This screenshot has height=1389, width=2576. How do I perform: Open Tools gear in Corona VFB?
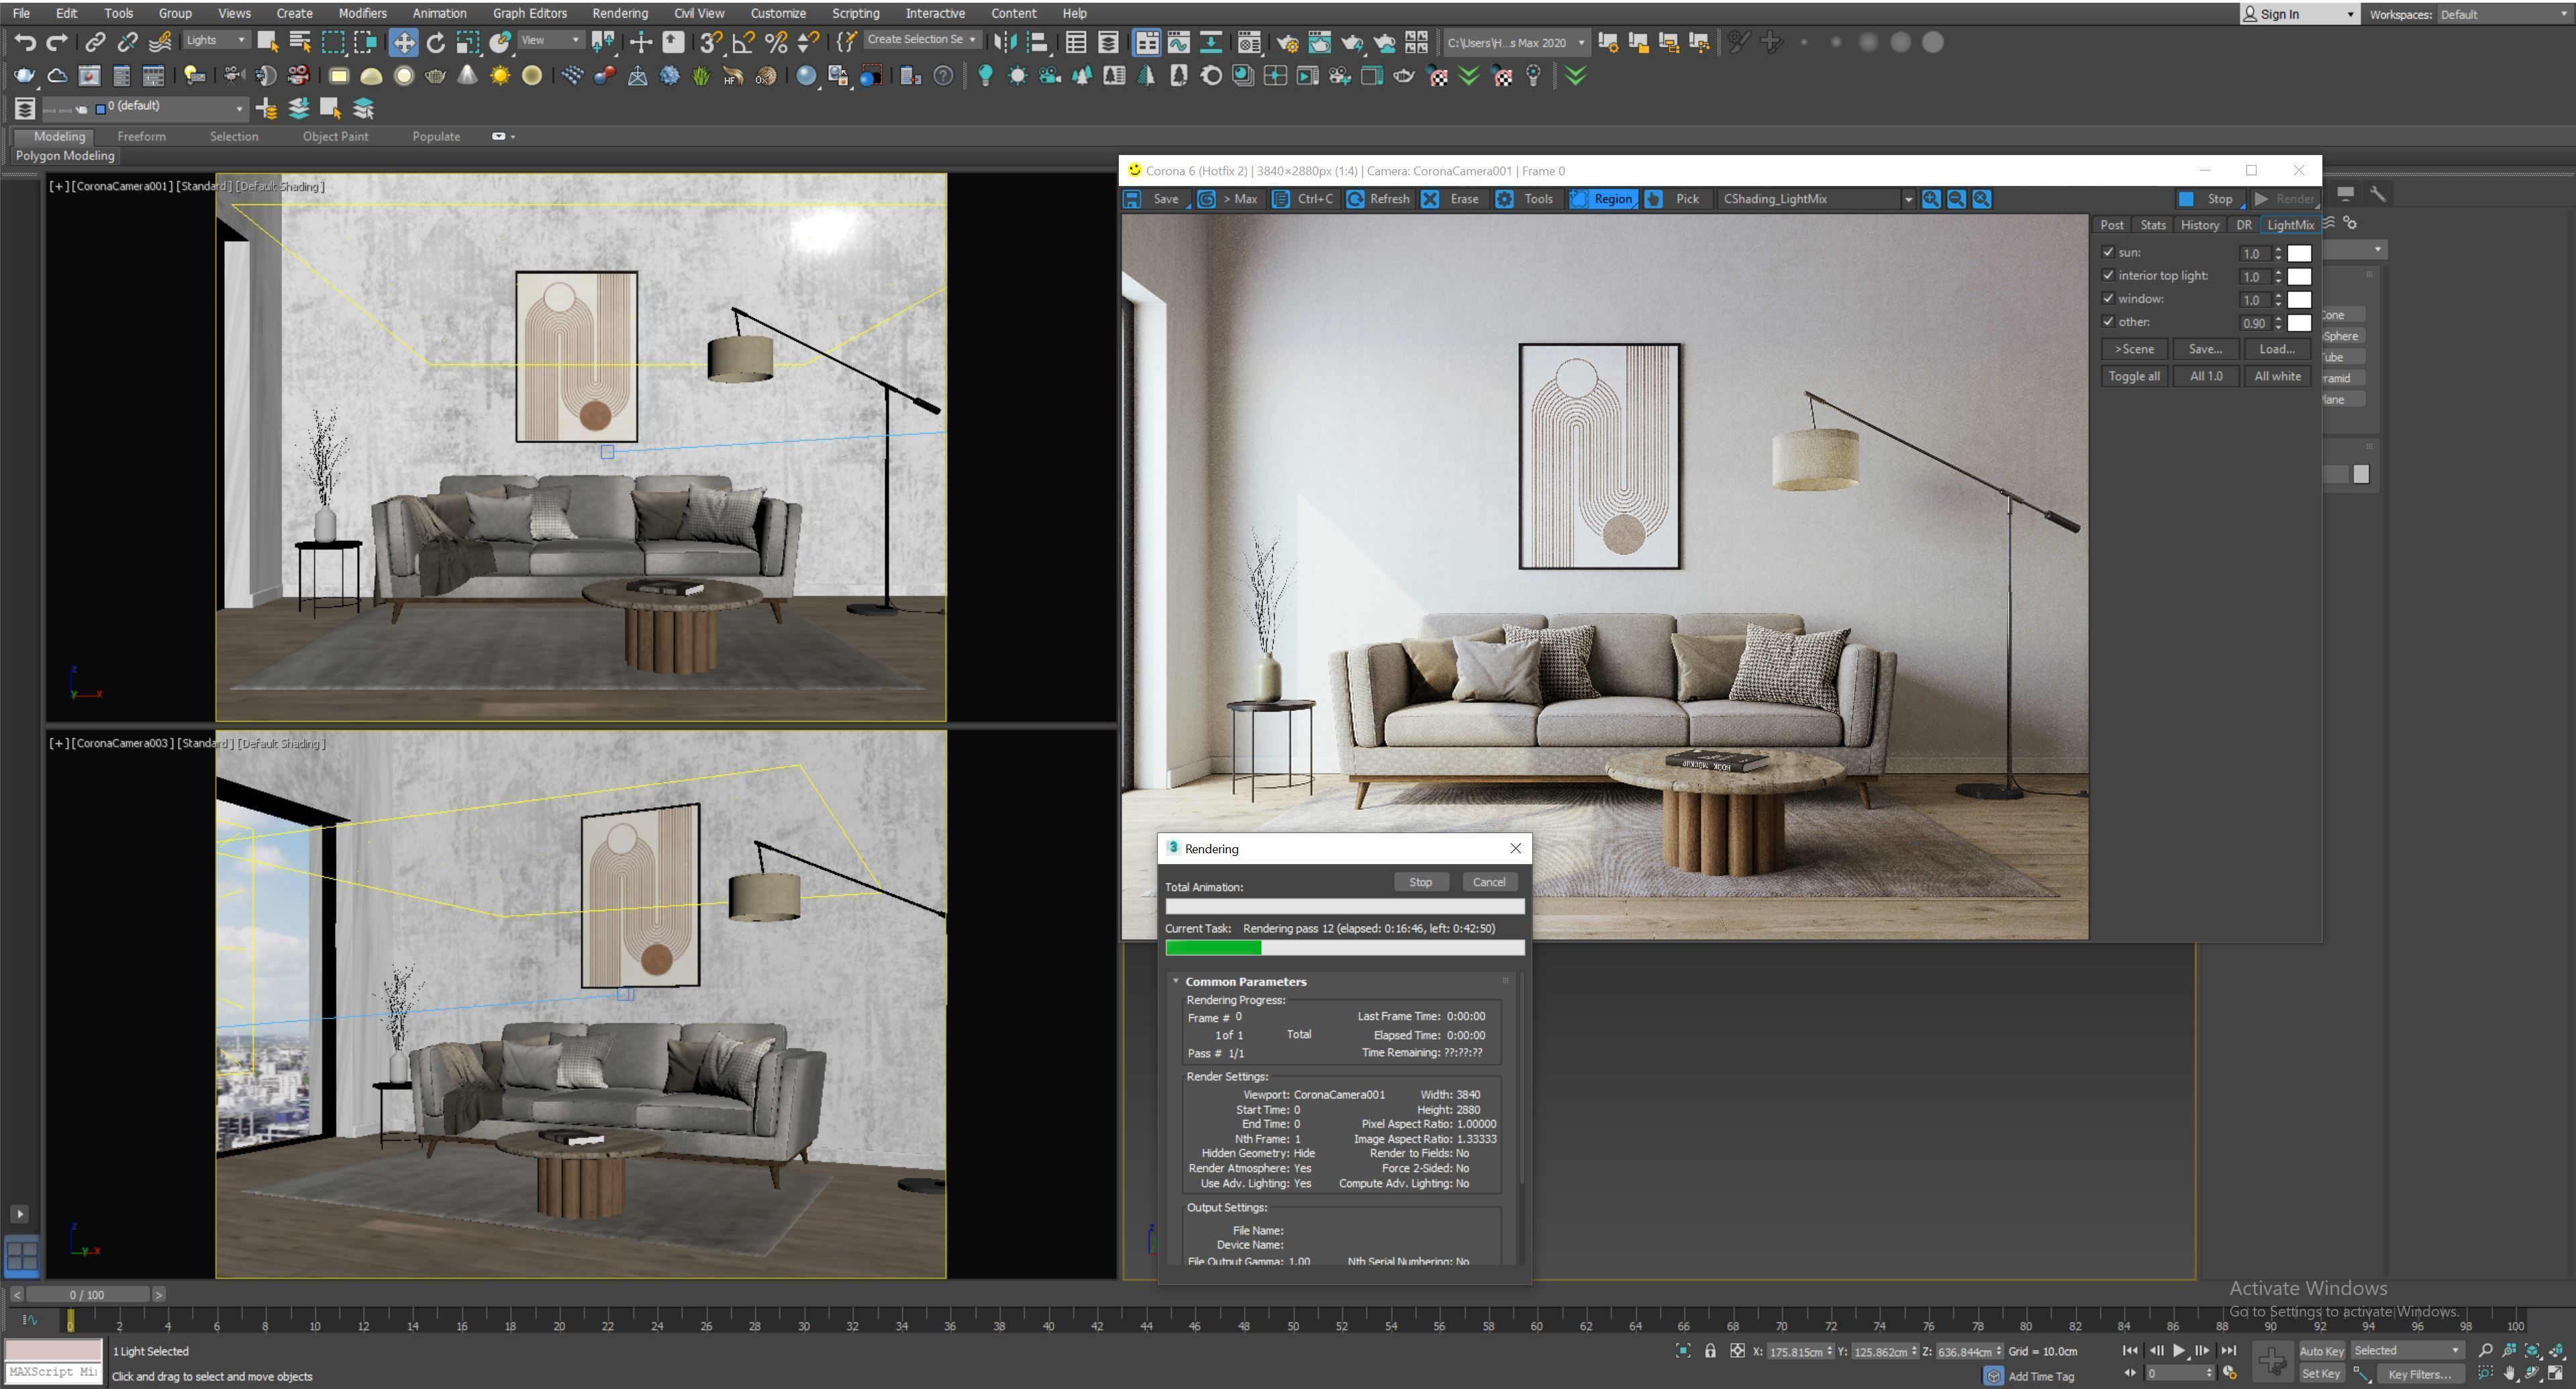coord(1504,199)
